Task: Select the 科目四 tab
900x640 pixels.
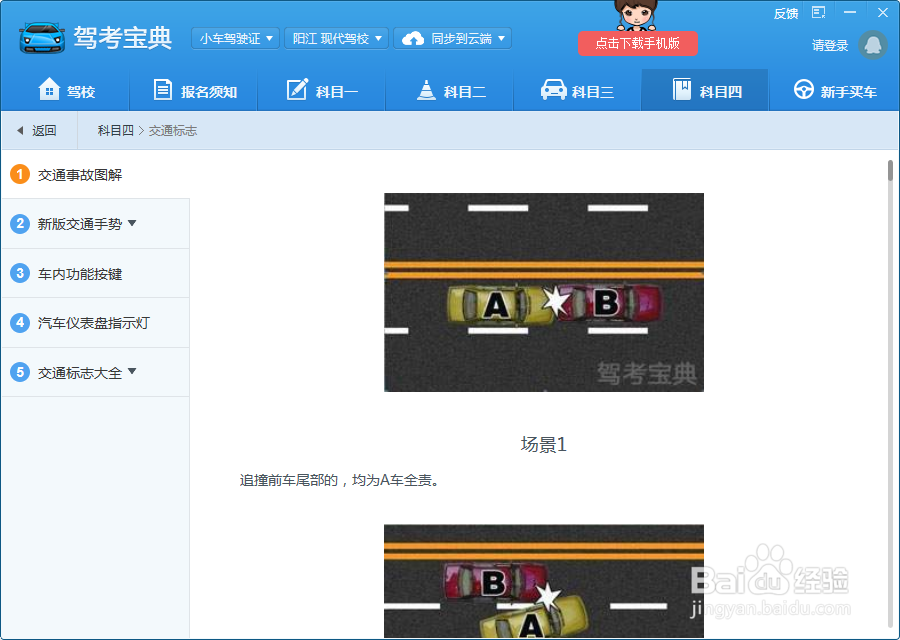Action: tap(705, 90)
